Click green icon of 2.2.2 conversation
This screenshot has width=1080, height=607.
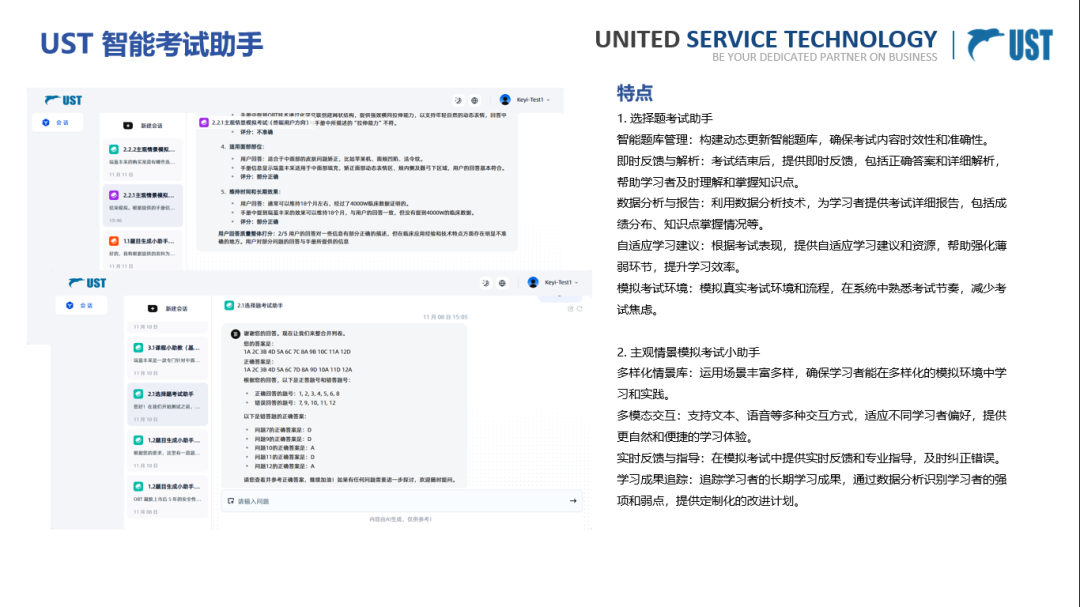tap(114, 149)
